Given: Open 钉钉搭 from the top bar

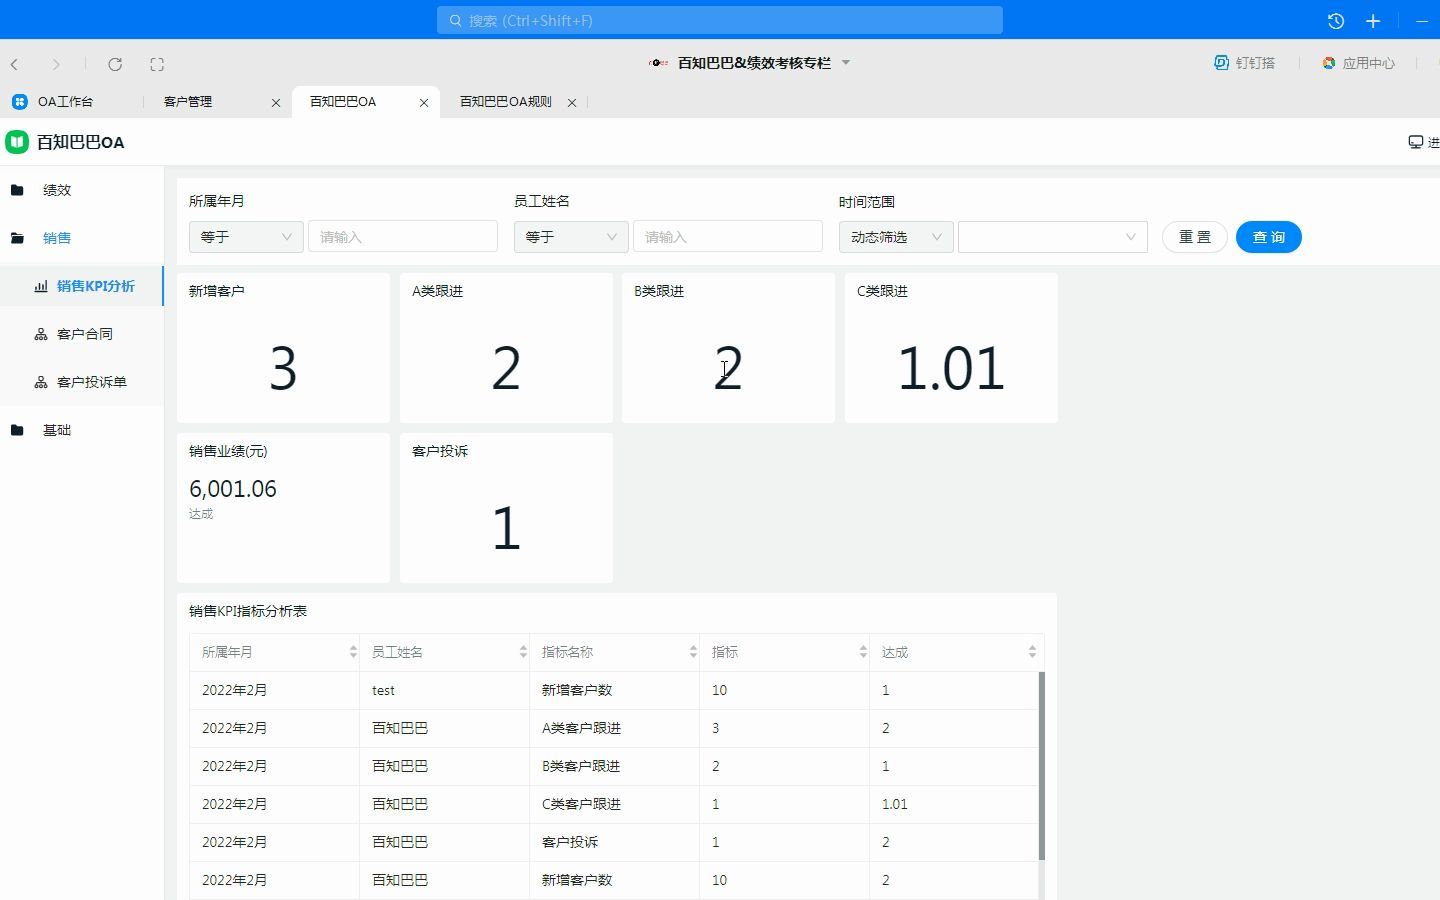Looking at the screenshot, I should [1245, 63].
